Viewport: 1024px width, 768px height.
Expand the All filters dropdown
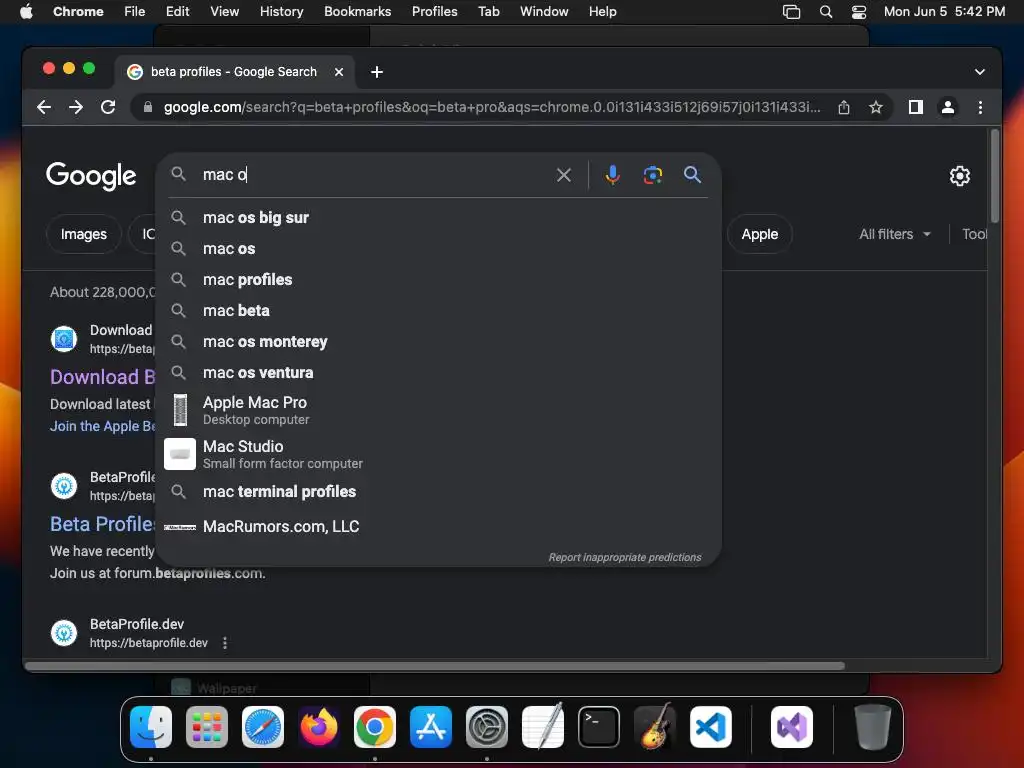(x=895, y=234)
